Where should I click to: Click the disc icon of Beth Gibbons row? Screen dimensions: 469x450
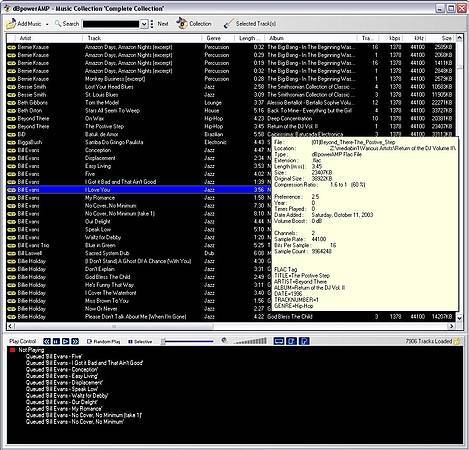(x=12, y=103)
